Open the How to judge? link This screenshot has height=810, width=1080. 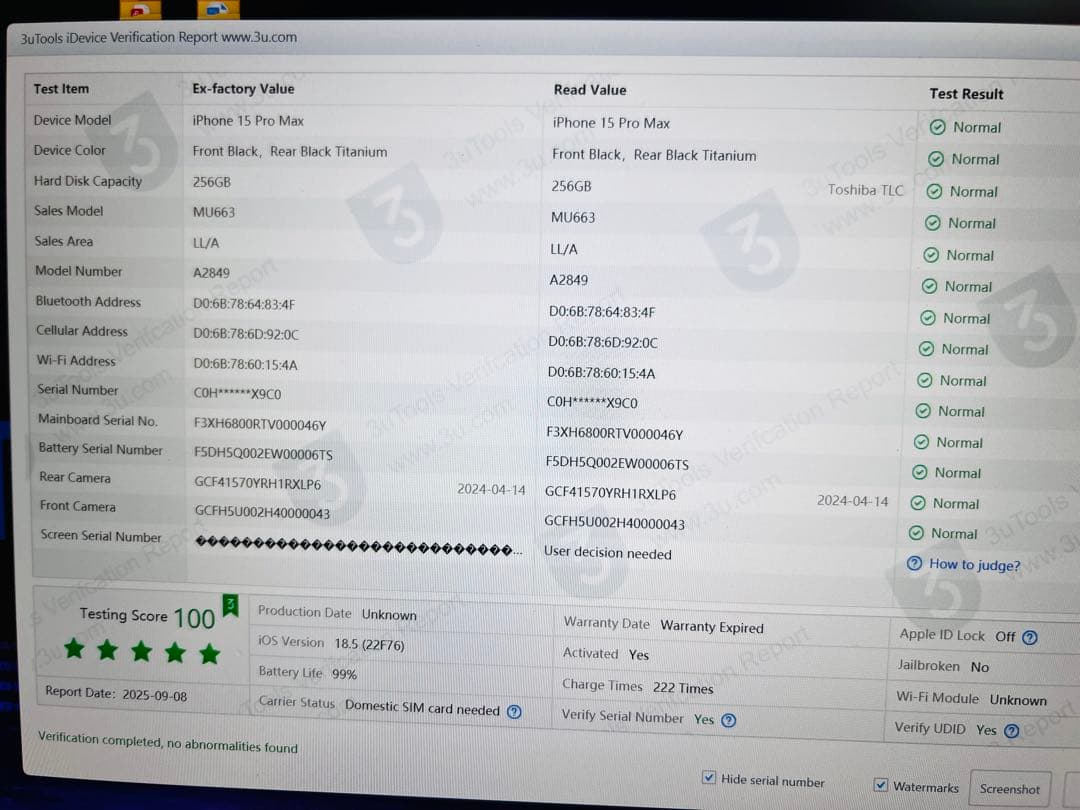tap(974, 565)
